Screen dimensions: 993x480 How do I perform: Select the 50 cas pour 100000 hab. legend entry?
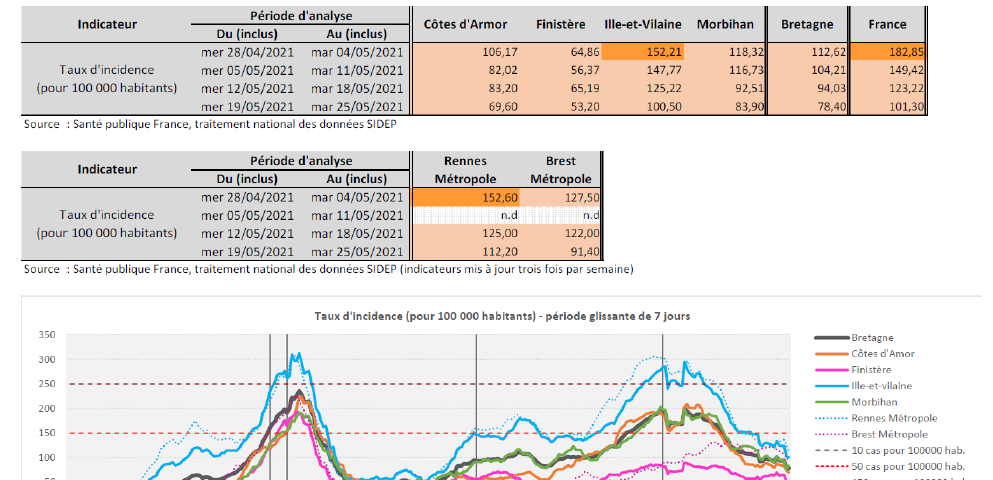pos(907,466)
